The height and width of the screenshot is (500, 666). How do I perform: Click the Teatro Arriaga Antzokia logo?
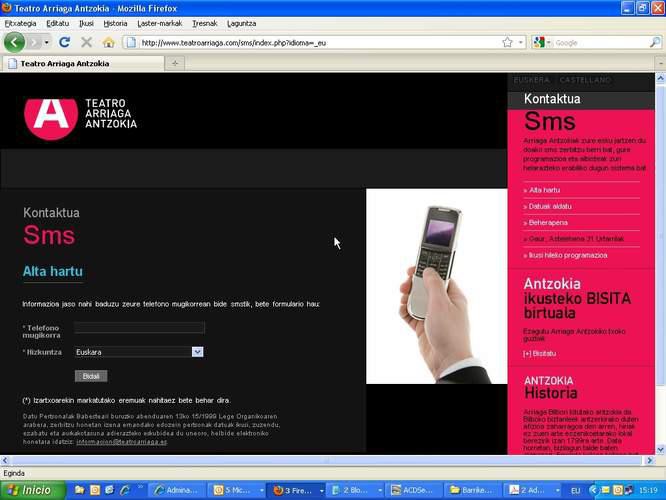click(80, 119)
